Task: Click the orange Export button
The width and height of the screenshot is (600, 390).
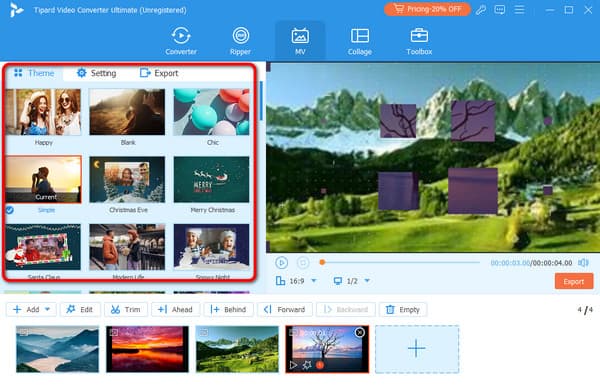Action: point(574,281)
